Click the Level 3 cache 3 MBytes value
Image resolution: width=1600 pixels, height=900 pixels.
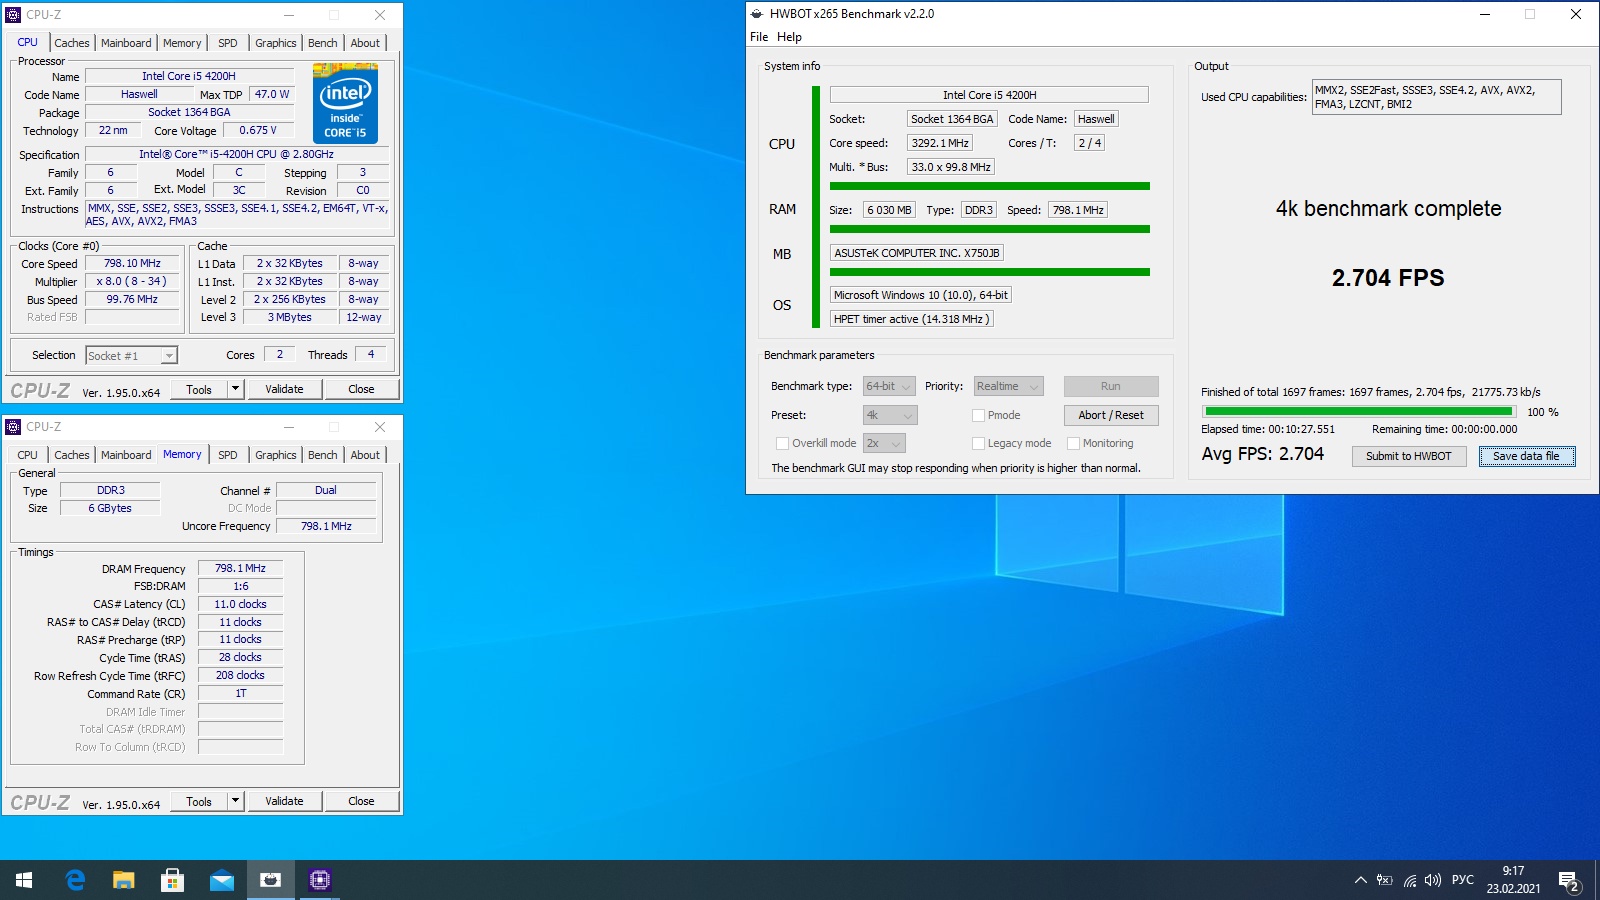click(x=289, y=317)
